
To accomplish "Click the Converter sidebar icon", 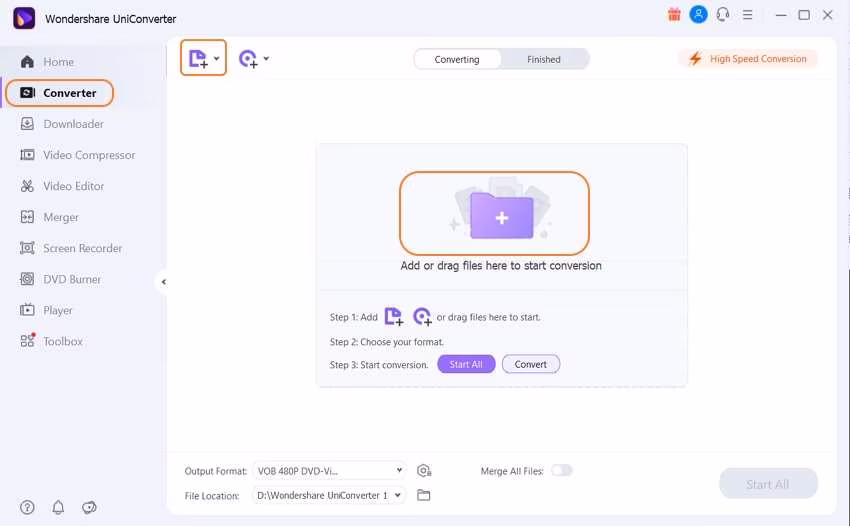I will 27,93.
